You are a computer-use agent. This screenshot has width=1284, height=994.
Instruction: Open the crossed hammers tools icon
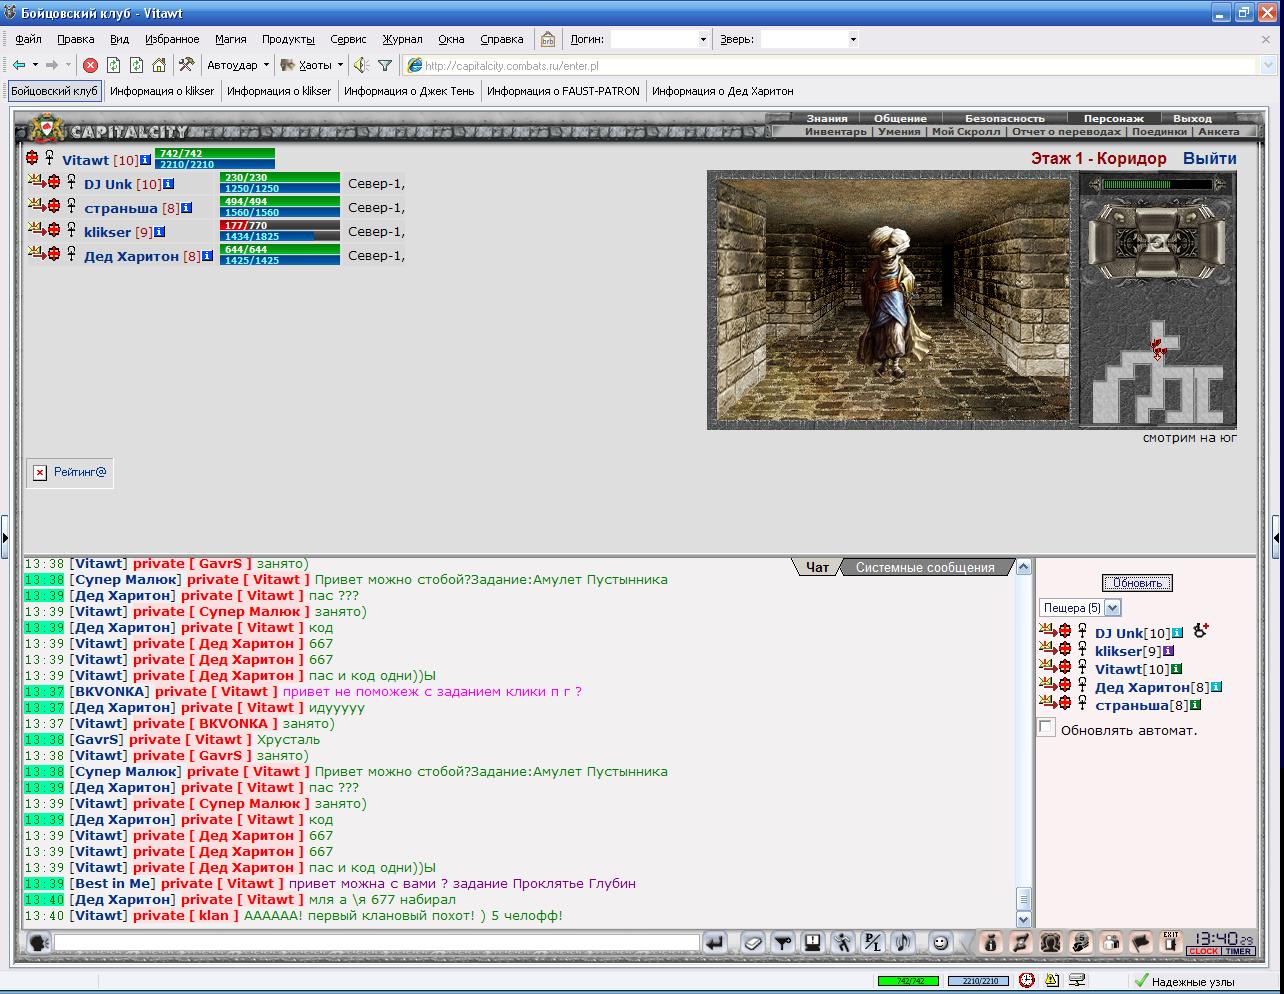tap(186, 65)
